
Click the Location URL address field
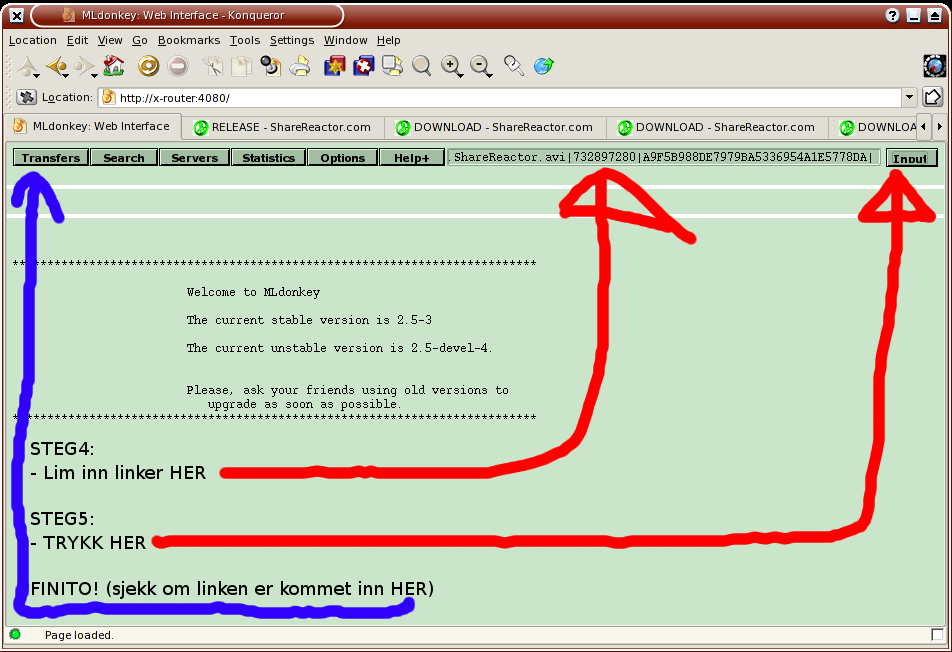click(500, 98)
